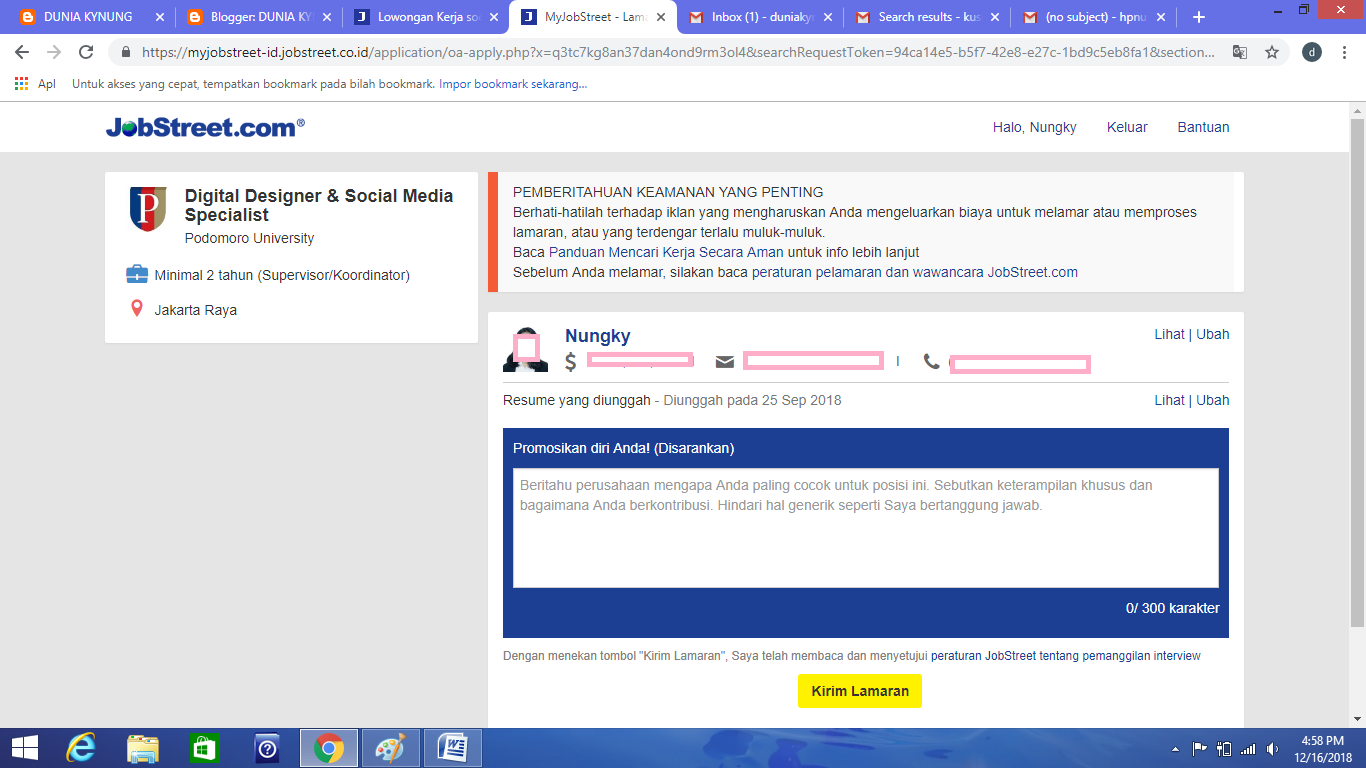The width and height of the screenshot is (1366, 768).
Task: Switch to the Search results Gmail tab
Action: point(927,17)
